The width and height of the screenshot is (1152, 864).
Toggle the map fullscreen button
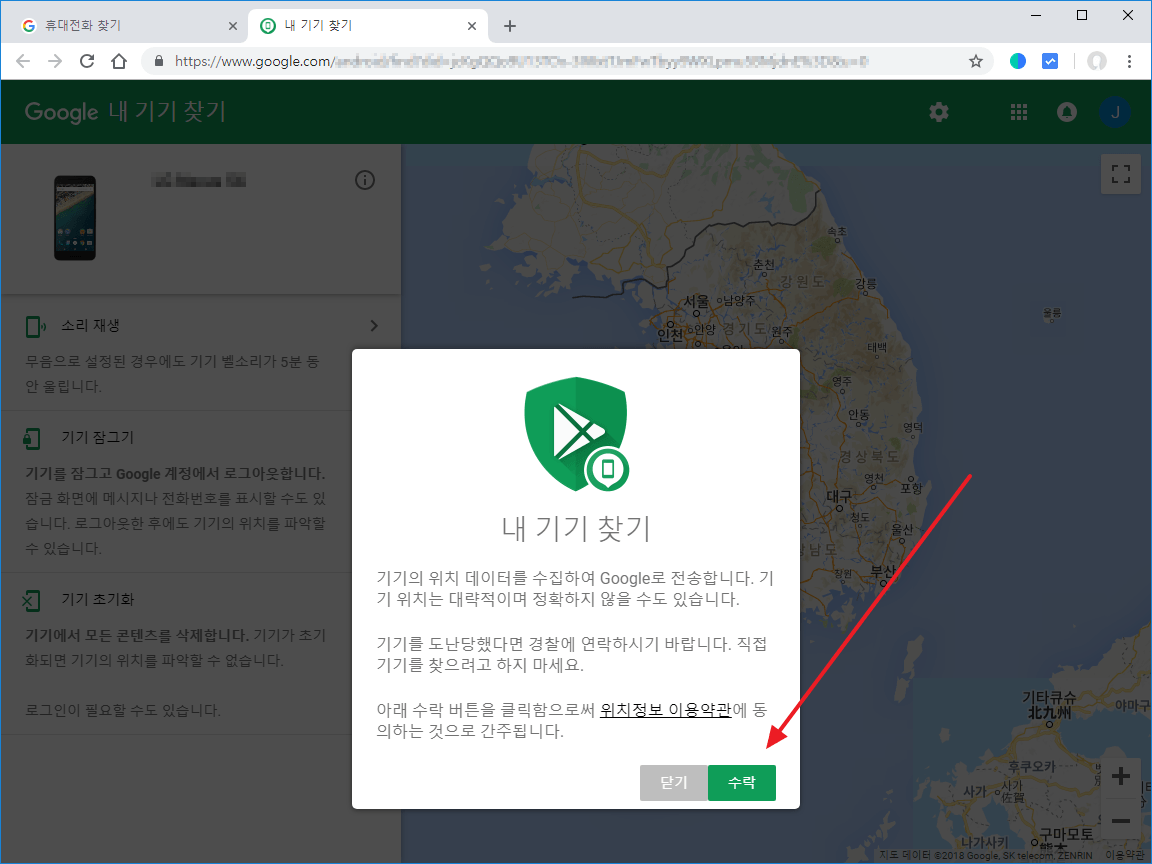coord(1120,174)
